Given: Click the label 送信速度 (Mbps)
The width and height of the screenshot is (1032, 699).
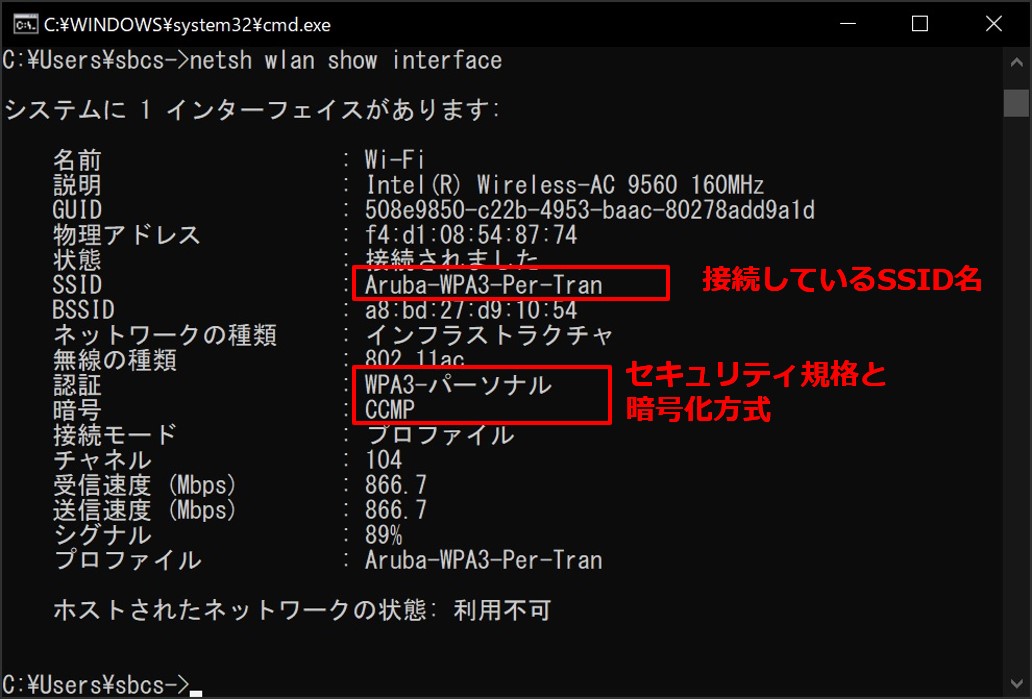Looking at the screenshot, I should 145,510.
